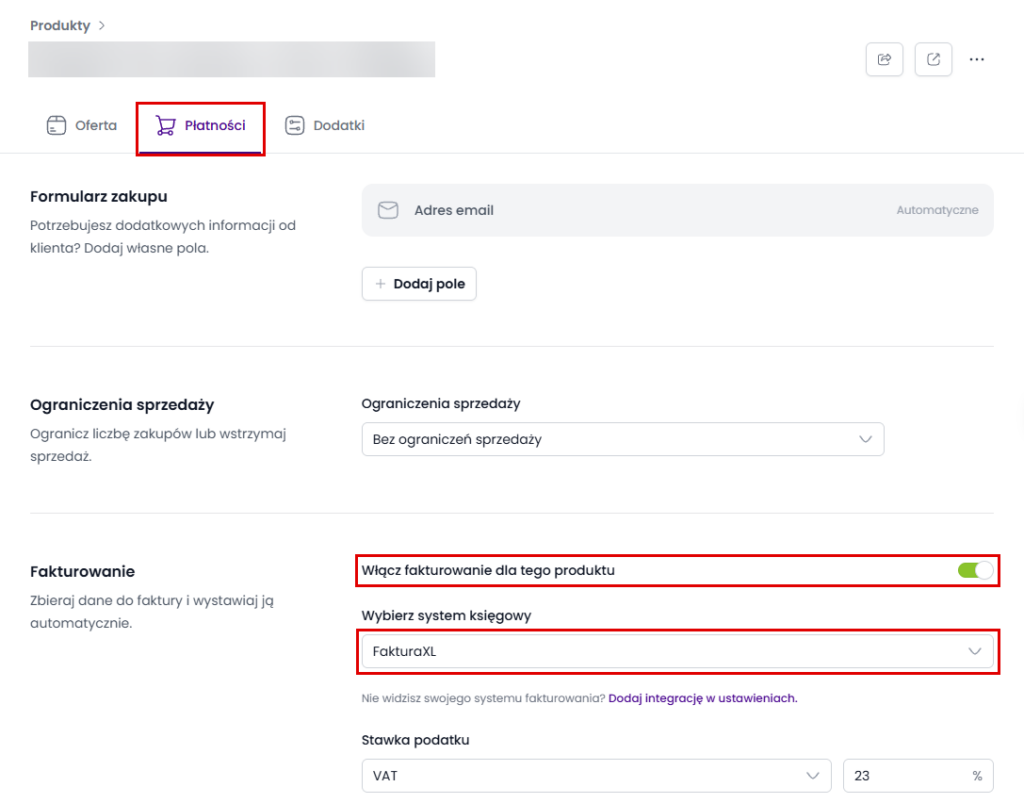Open the Ograniczenia sprzedaży dropdown
Screen dimensions: 1024x803
pyautogui.click(x=622, y=439)
